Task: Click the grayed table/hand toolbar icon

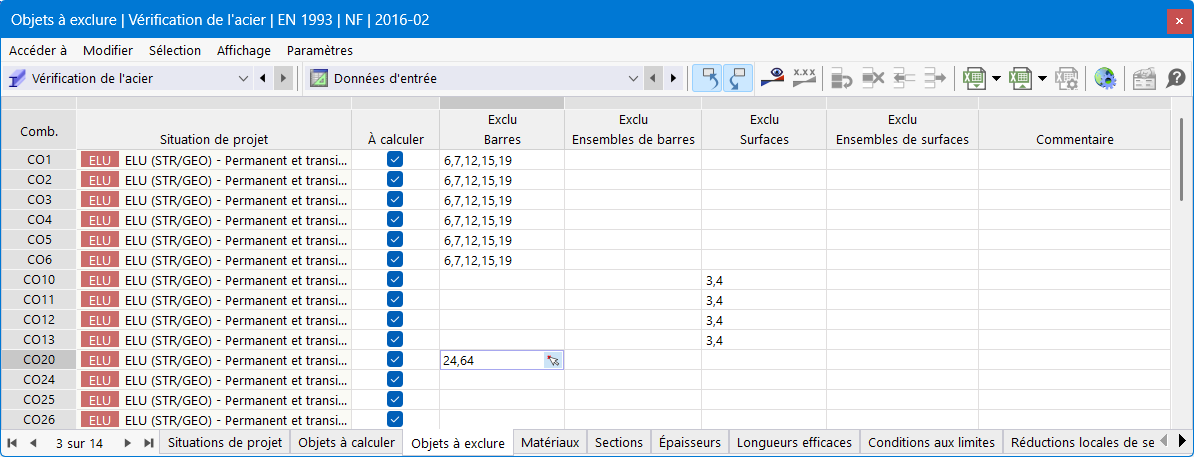Action: tap(1144, 78)
